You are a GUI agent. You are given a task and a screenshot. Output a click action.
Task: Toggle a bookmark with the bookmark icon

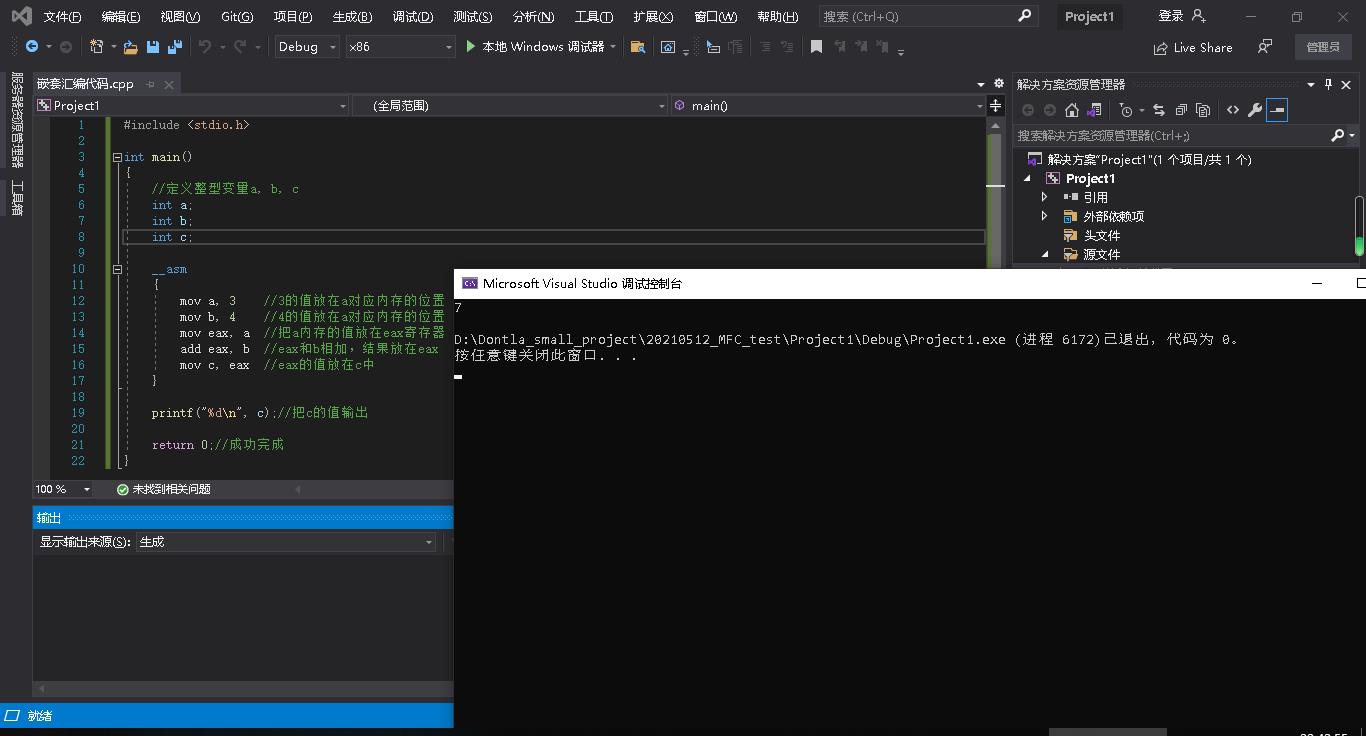[816, 47]
